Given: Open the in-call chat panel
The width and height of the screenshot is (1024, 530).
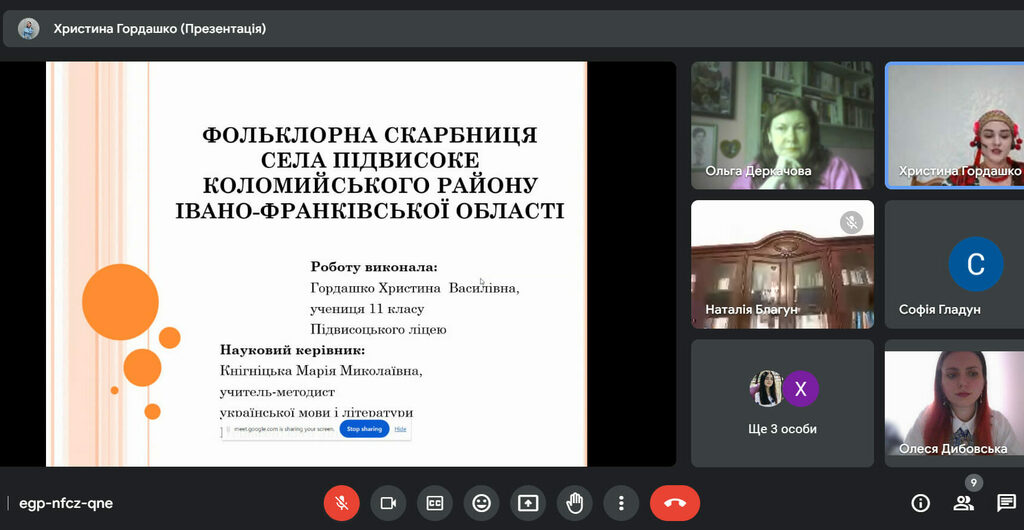Looking at the screenshot, I should (x=1006, y=503).
